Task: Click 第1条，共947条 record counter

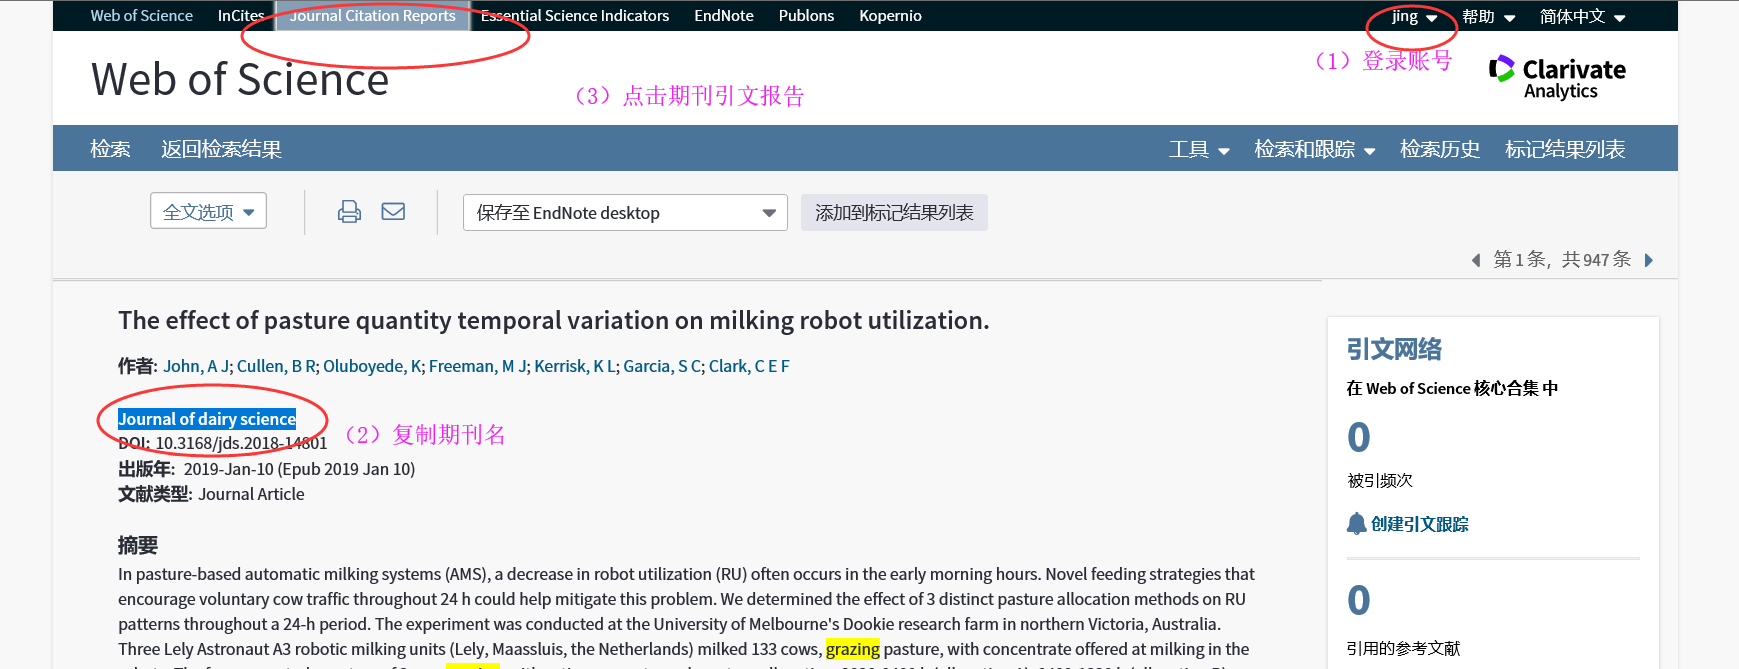Action: pyautogui.click(x=1561, y=260)
